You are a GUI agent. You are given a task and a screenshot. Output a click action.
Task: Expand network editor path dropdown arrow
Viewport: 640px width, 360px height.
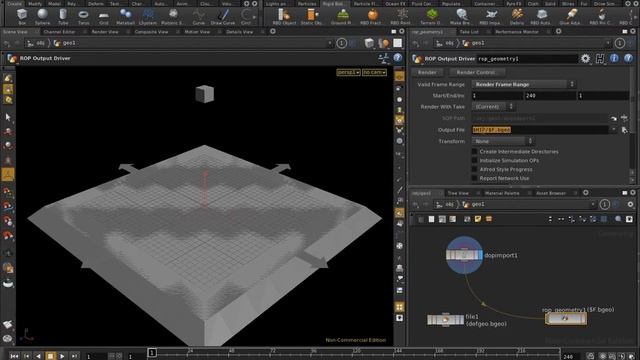coord(593,204)
